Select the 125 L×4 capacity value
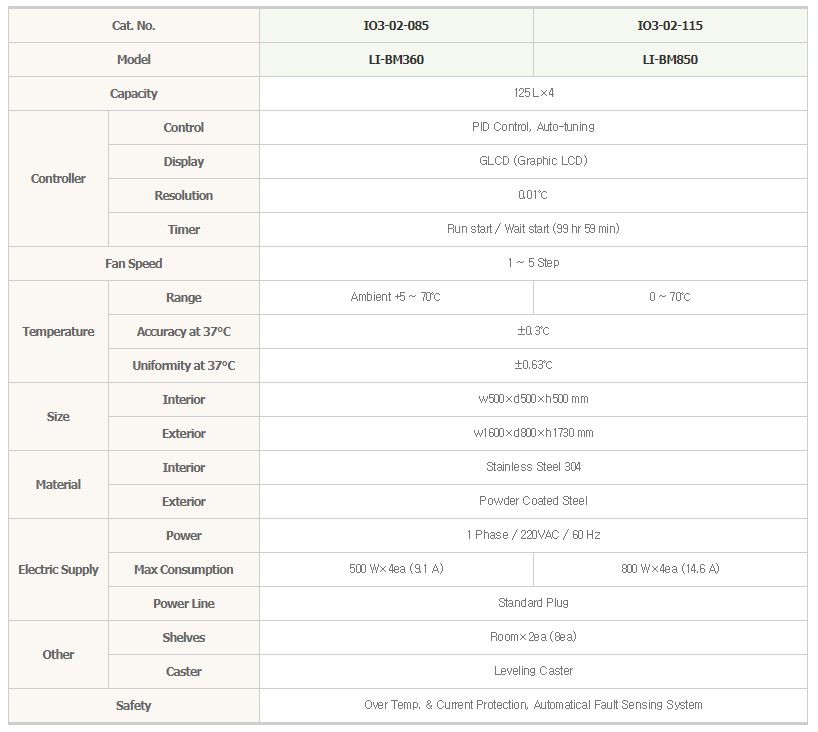This screenshot has height=732, width=818. click(533, 93)
